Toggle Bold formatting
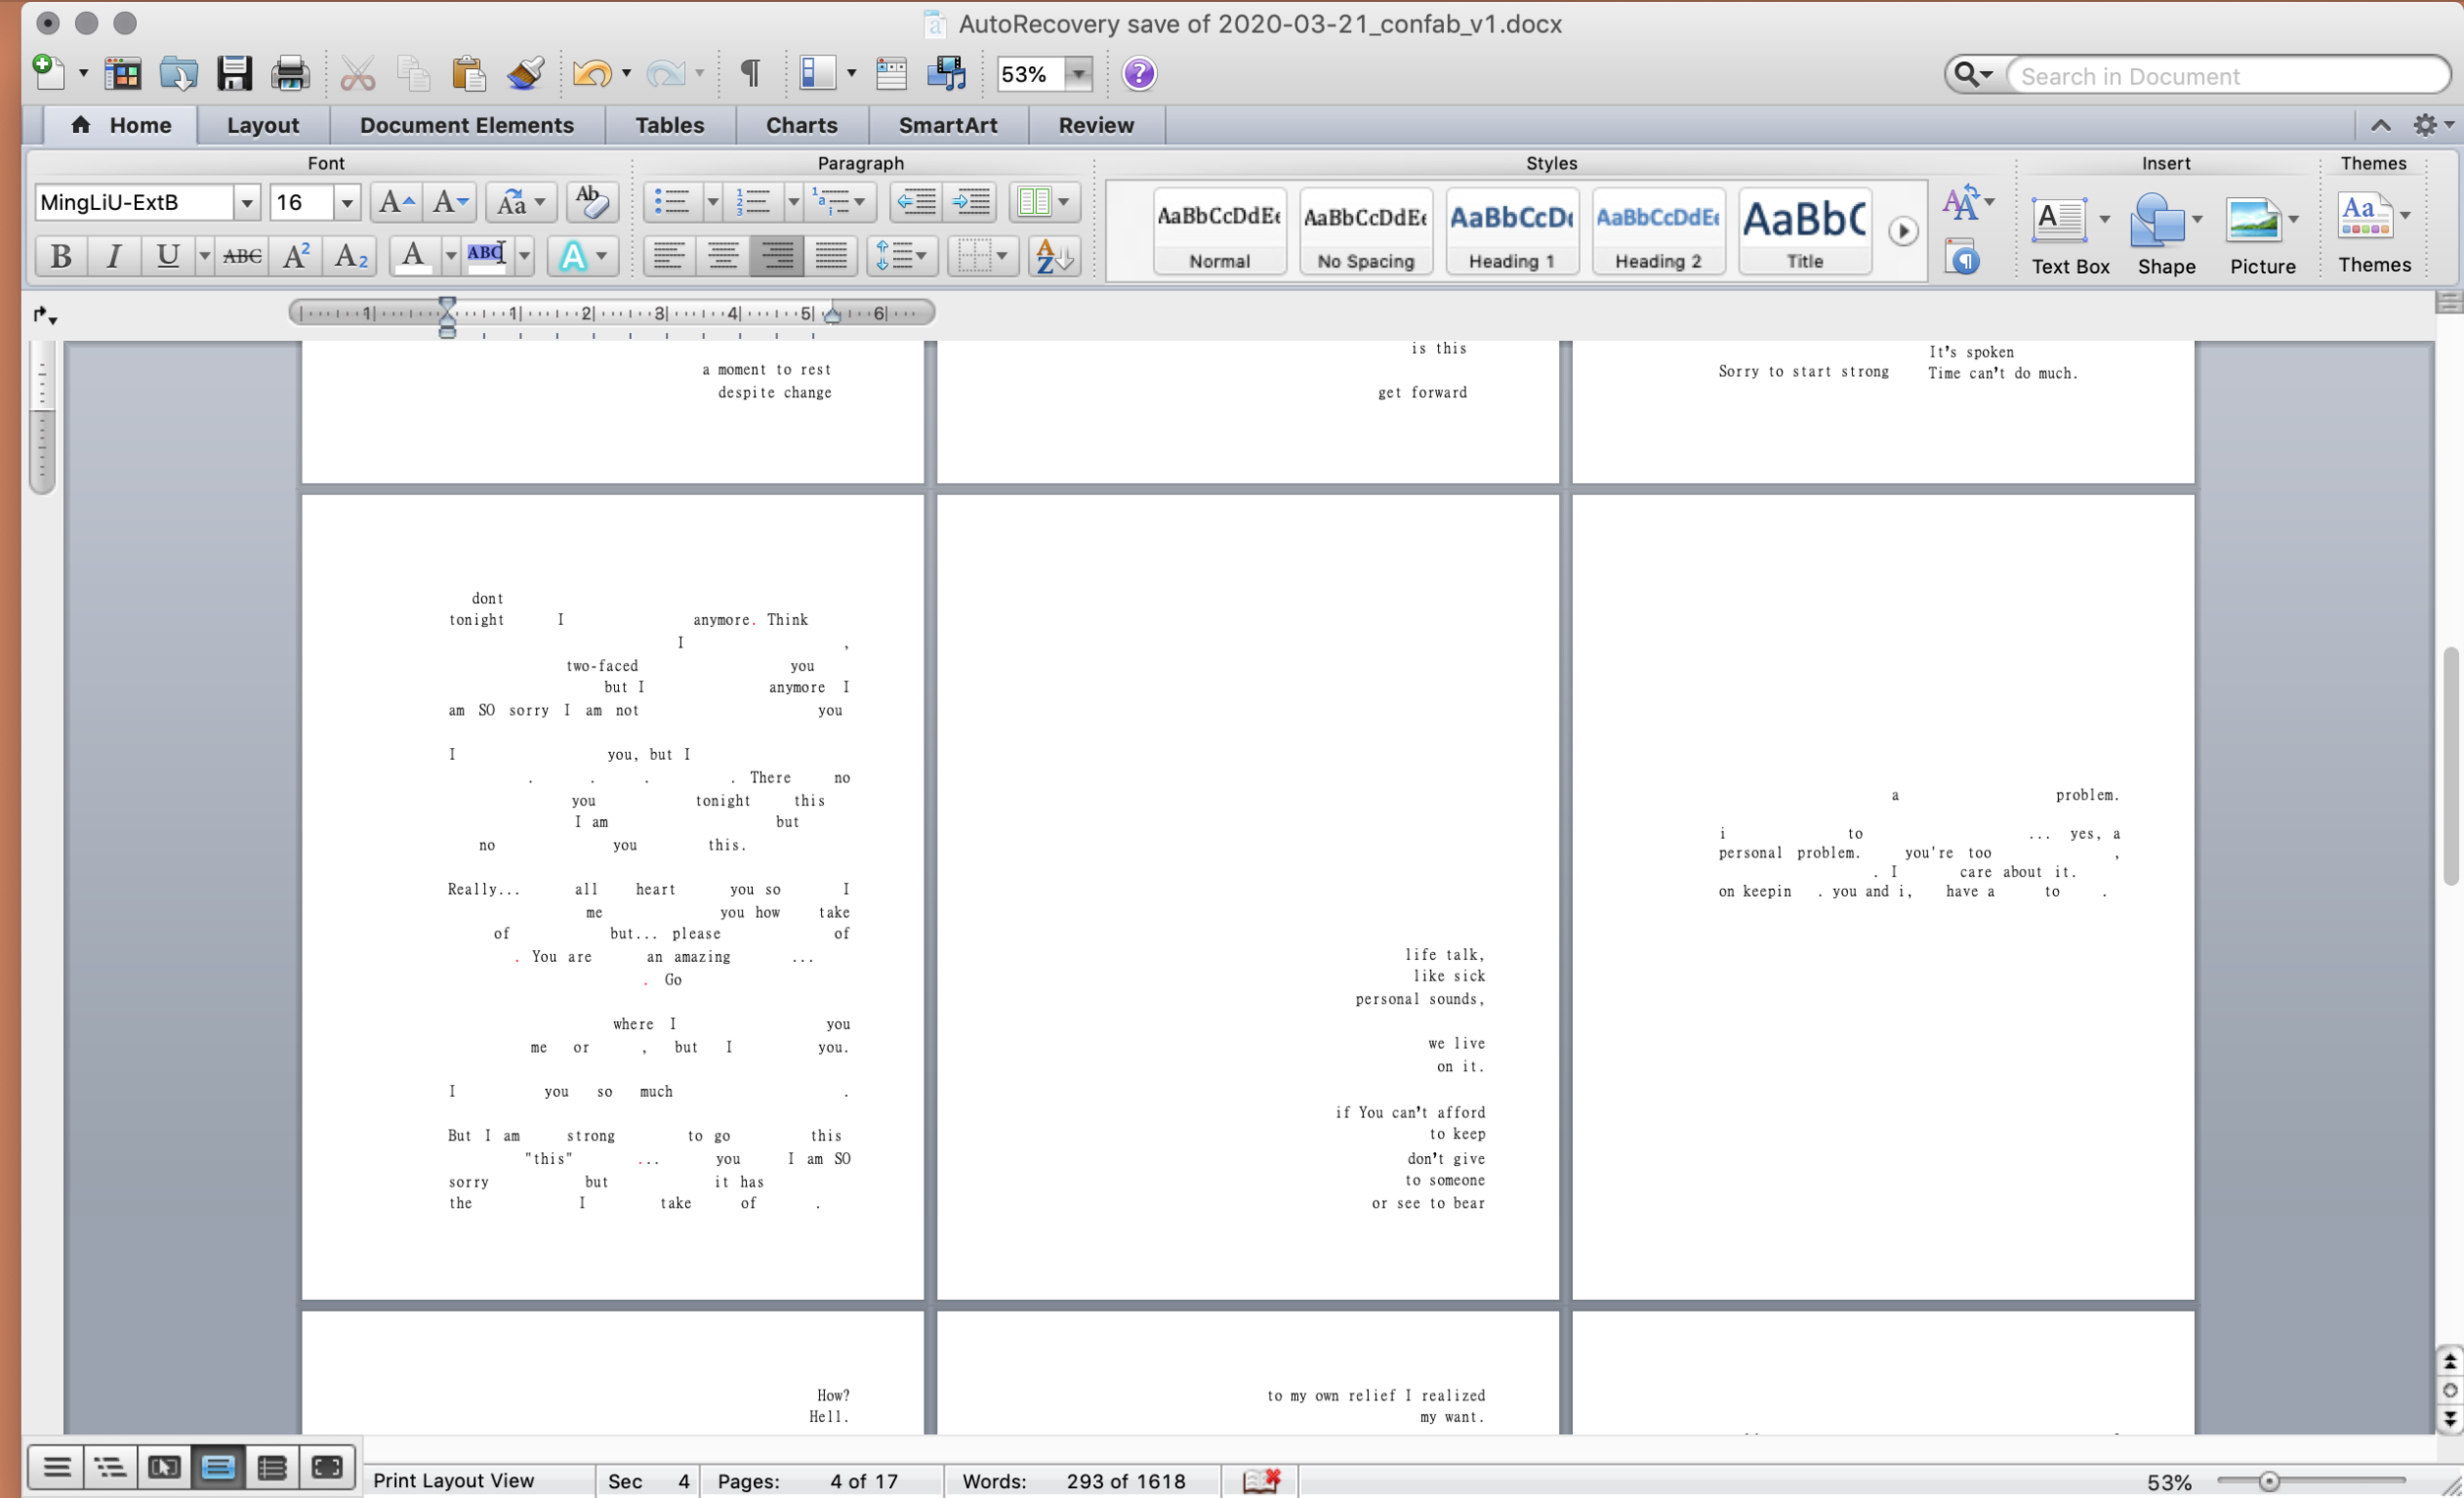 point(61,256)
